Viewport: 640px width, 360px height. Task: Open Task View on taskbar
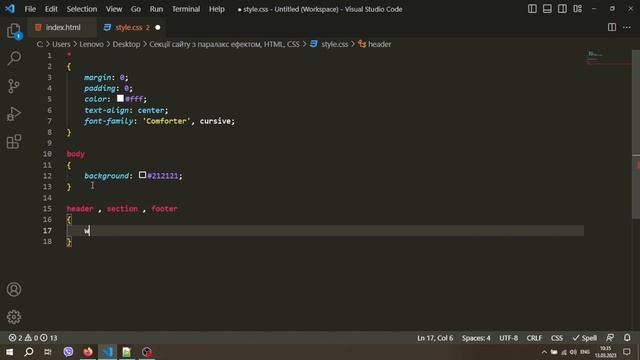pos(48,352)
